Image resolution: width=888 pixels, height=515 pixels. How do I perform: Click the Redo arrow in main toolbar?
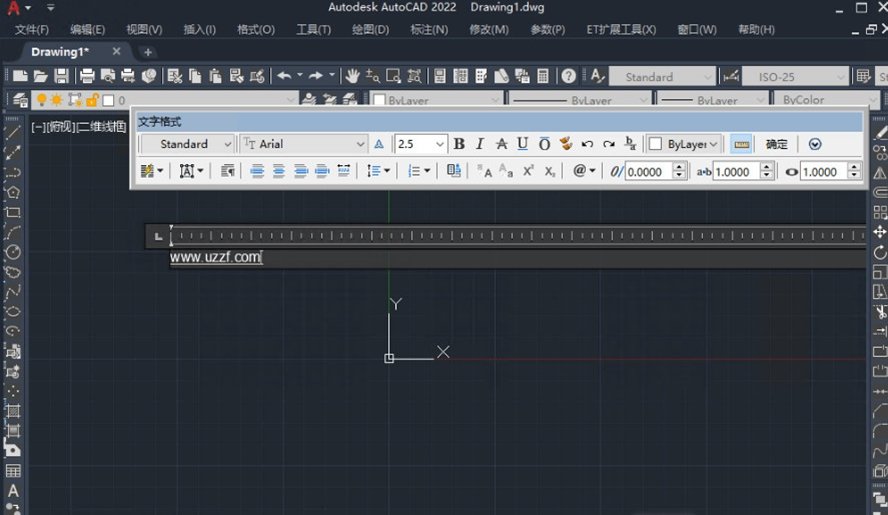point(316,75)
